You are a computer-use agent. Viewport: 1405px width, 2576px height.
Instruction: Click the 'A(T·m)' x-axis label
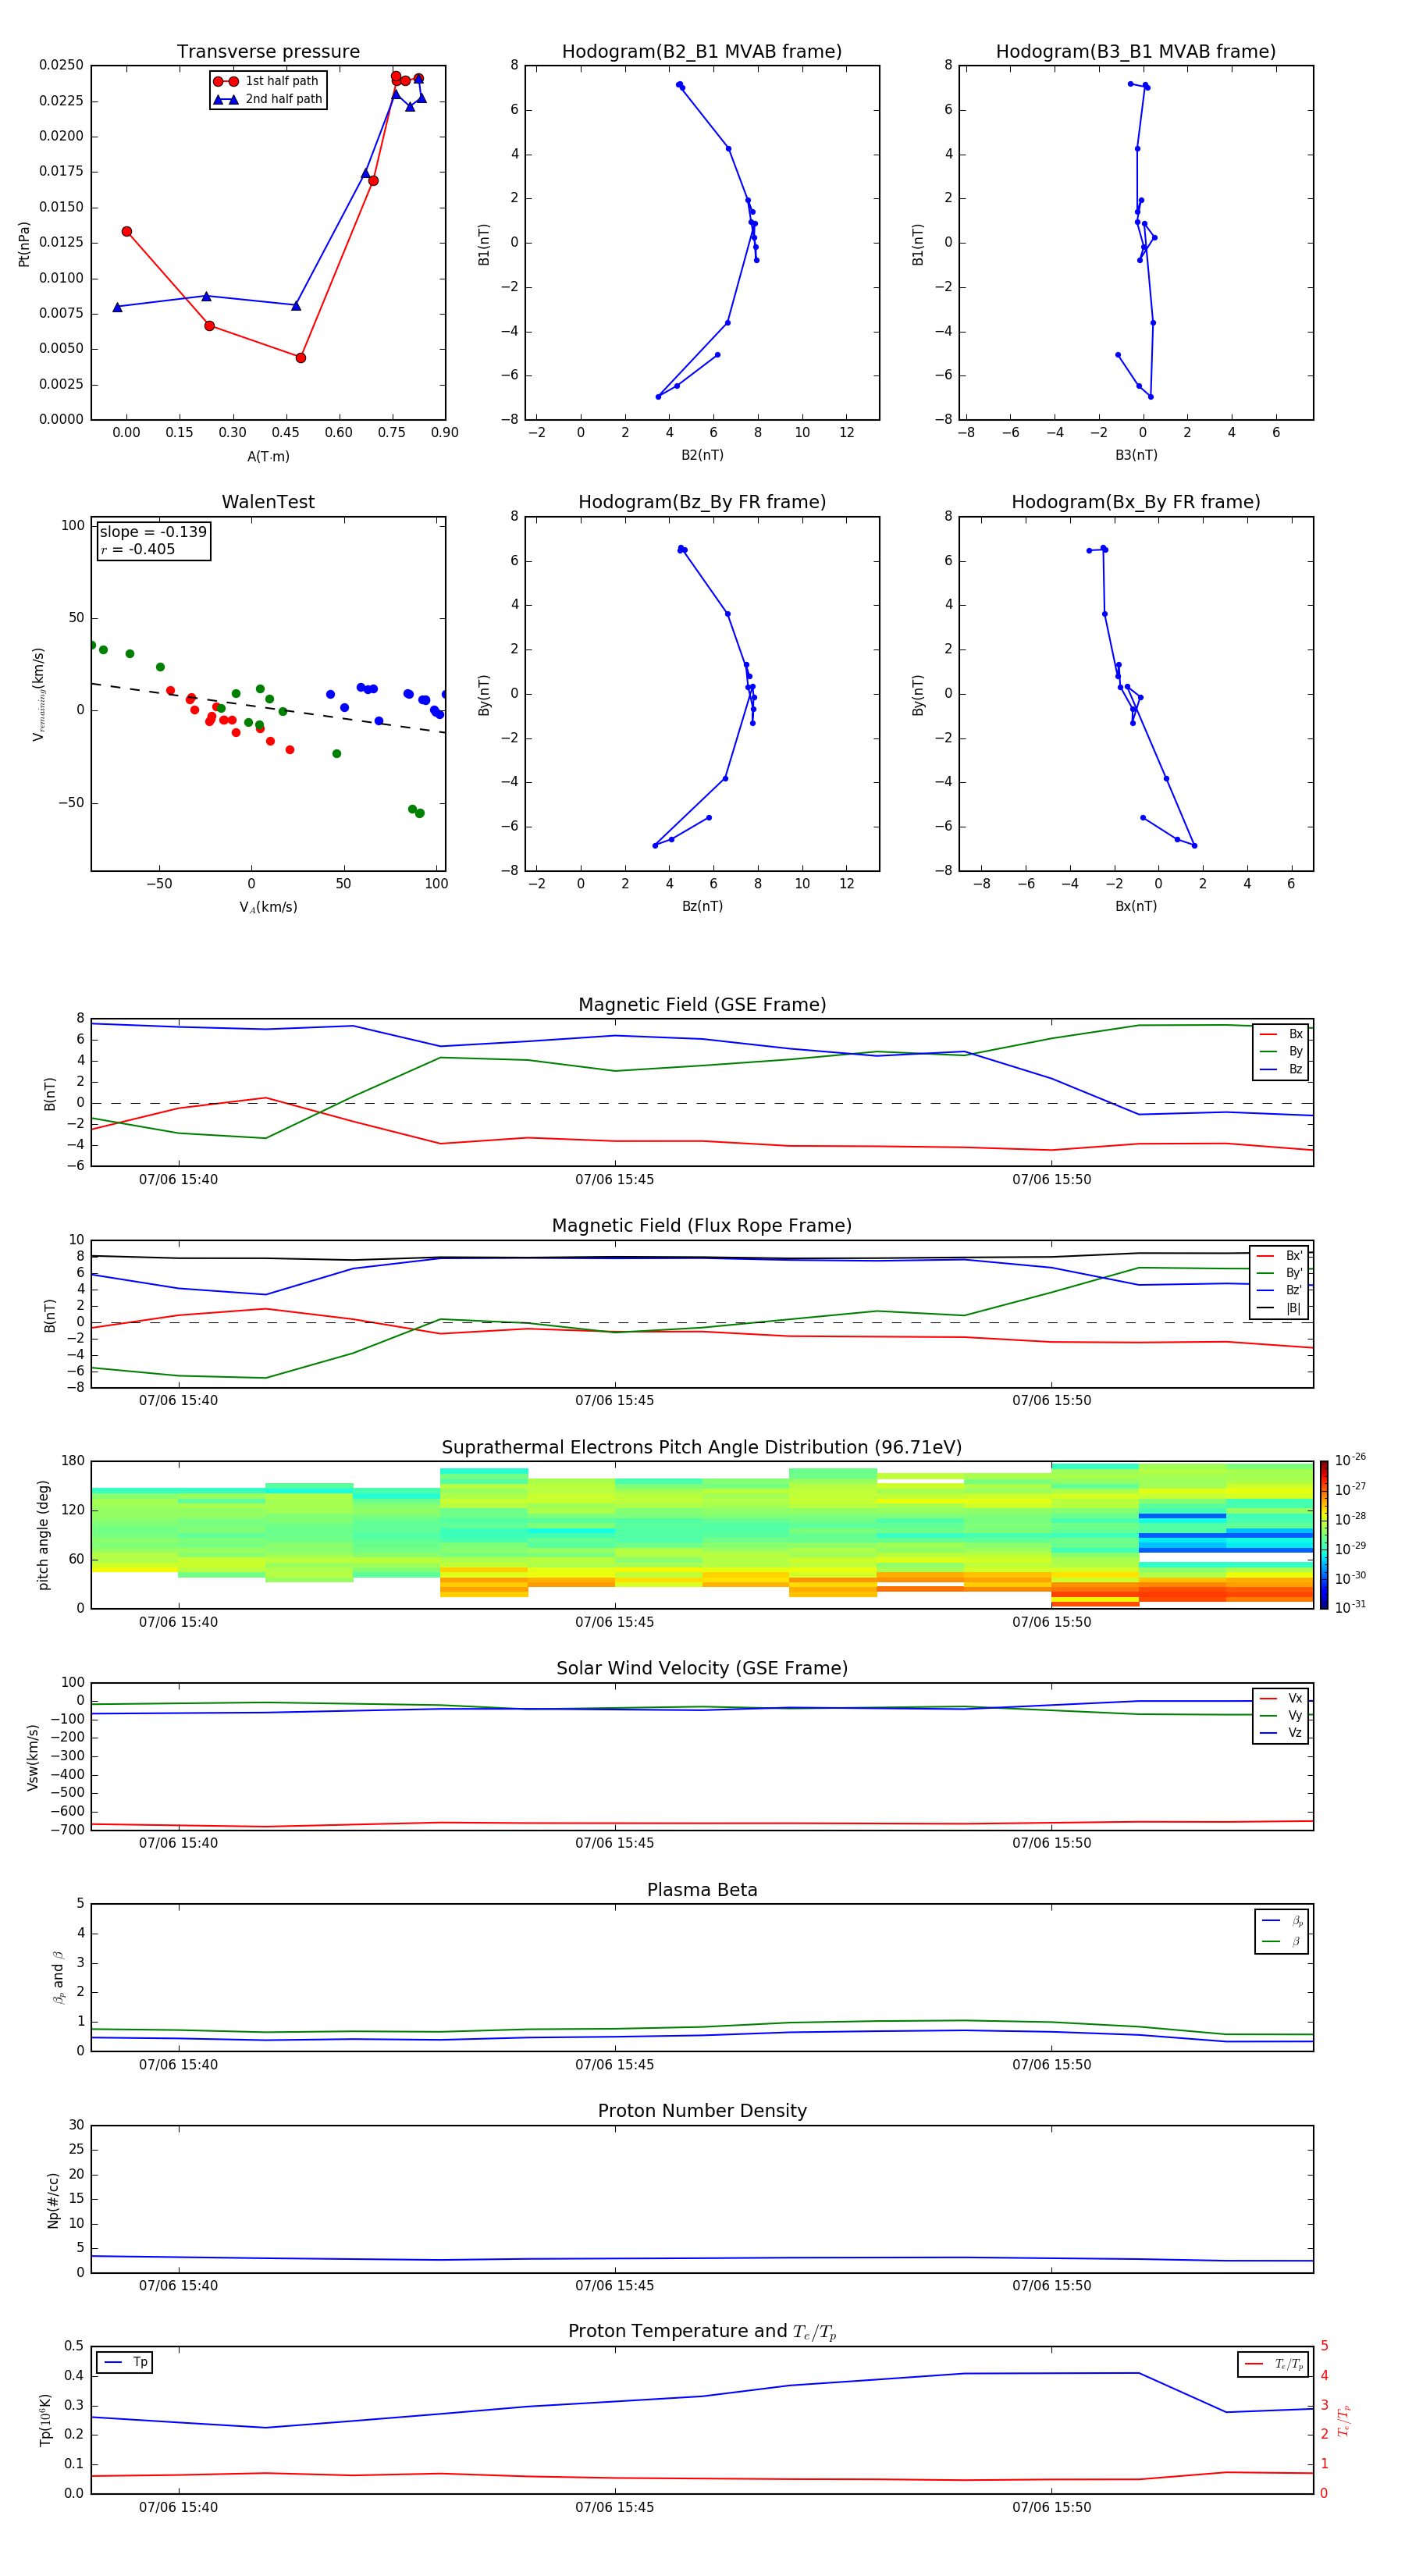pyautogui.click(x=268, y=457)
